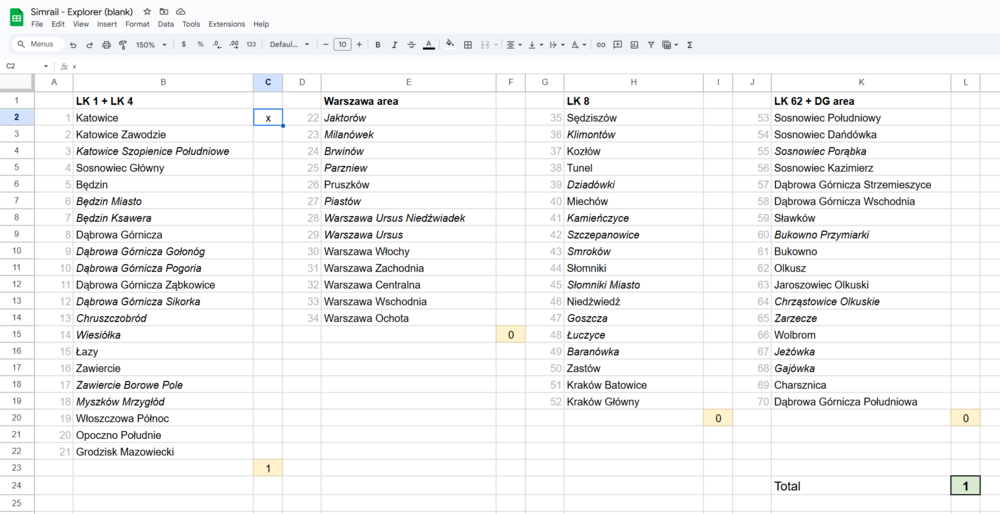Open the zoom 150% dropdown
1000x514 pixels.
(x=150, y=45)
